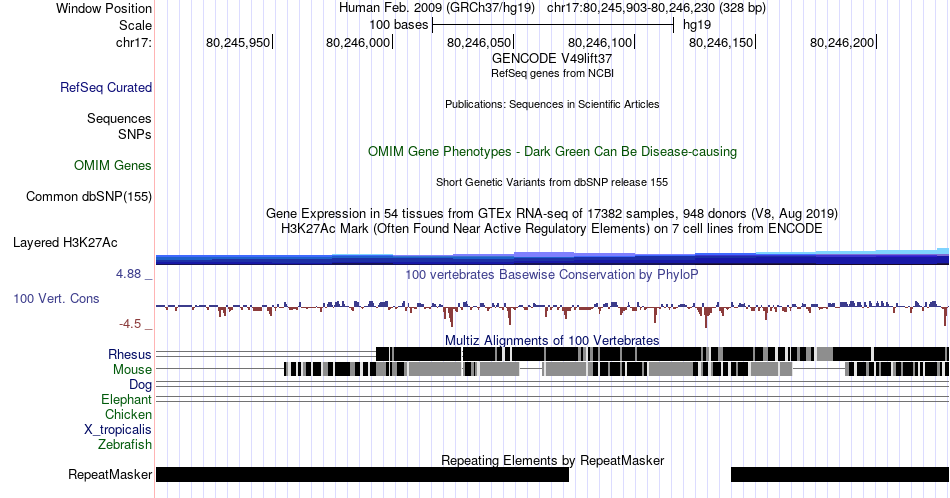Click the Scale label on the left

(x=135, y=25)
